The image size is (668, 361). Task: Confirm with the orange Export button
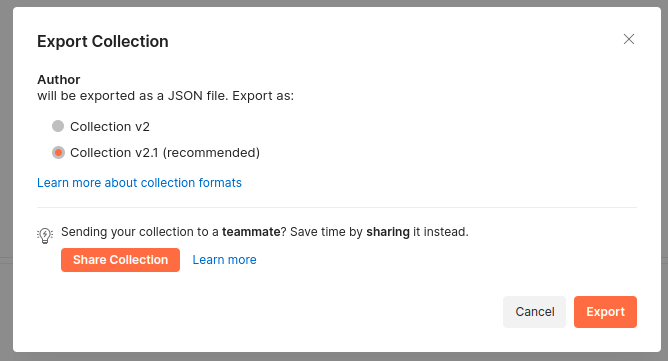point(605,312)
